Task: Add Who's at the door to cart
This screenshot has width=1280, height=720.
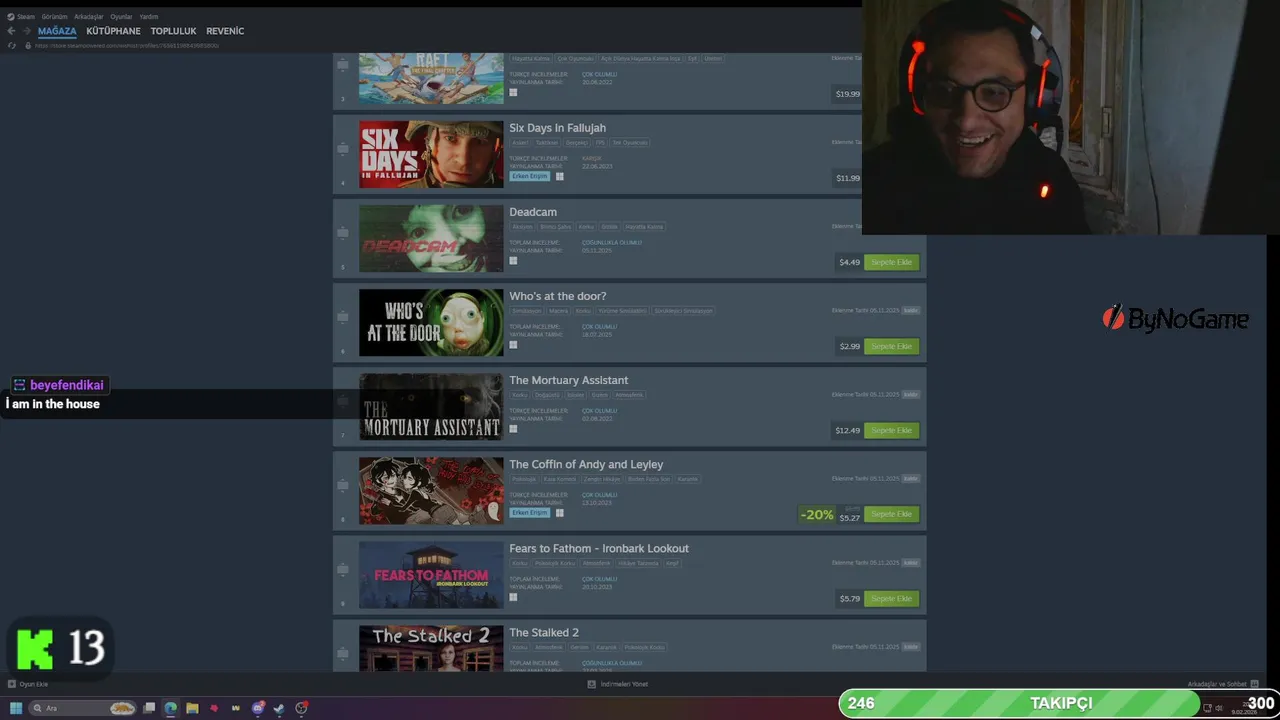Action: click(x=891, y=346)
